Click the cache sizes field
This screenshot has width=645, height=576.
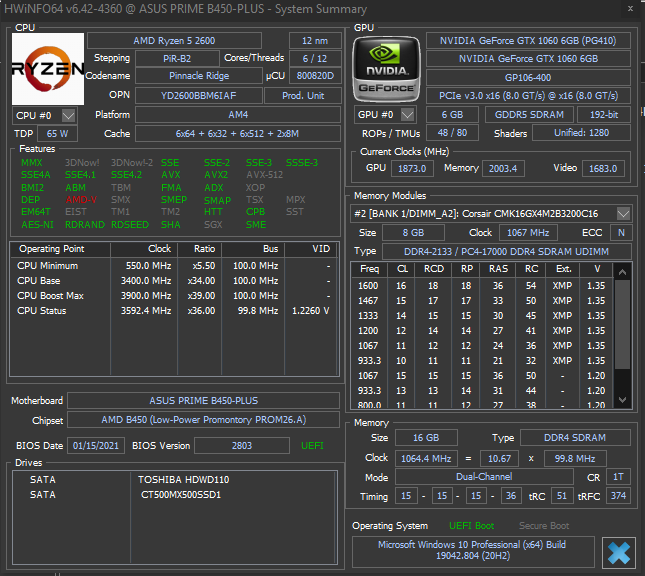click(x=238, y=134)
